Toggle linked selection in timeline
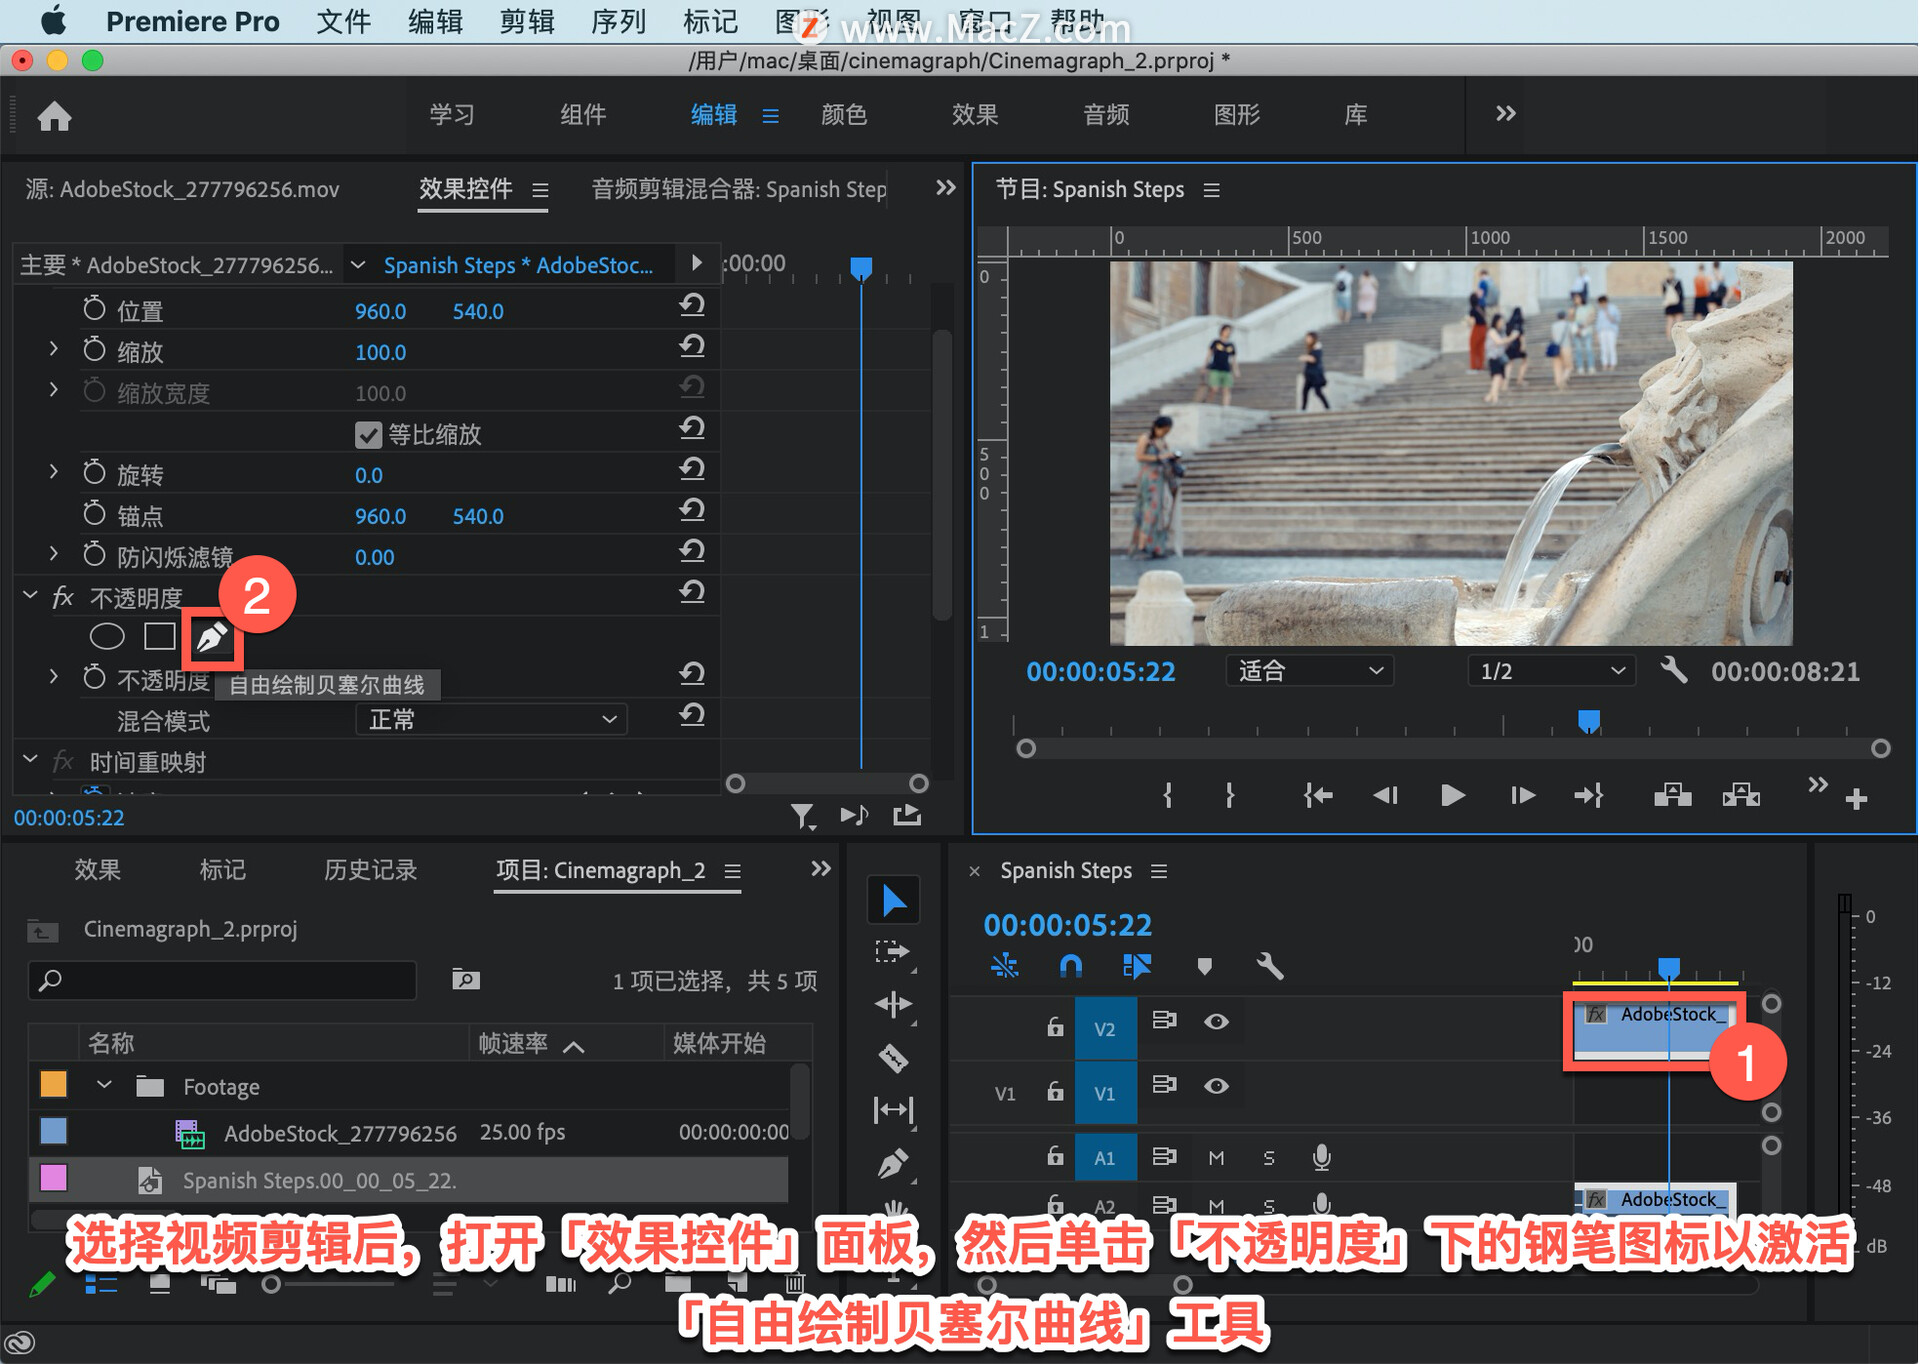1920x1364 pixels. (x=1137, y=966)
